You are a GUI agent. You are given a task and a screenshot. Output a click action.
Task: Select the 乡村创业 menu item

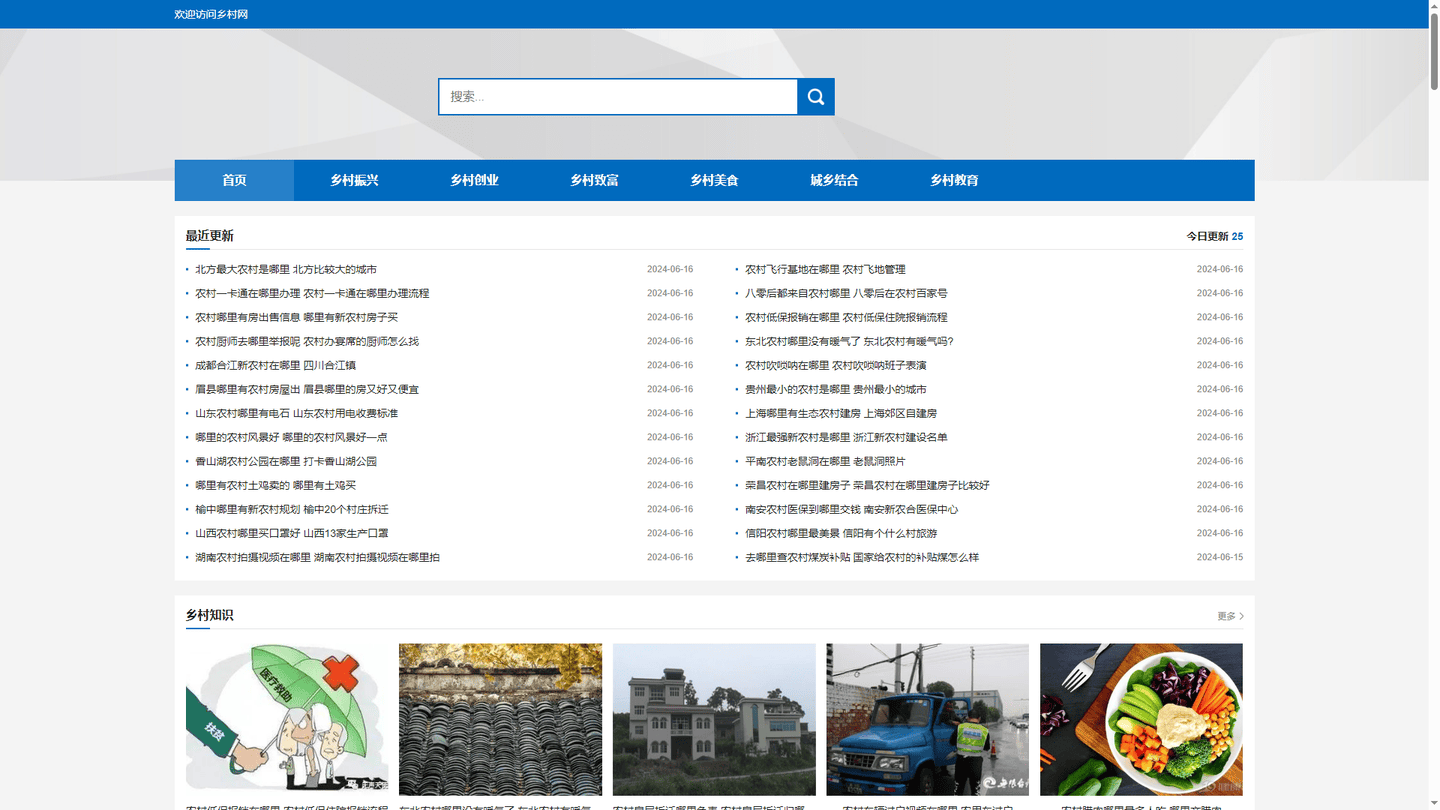(474, 181)
